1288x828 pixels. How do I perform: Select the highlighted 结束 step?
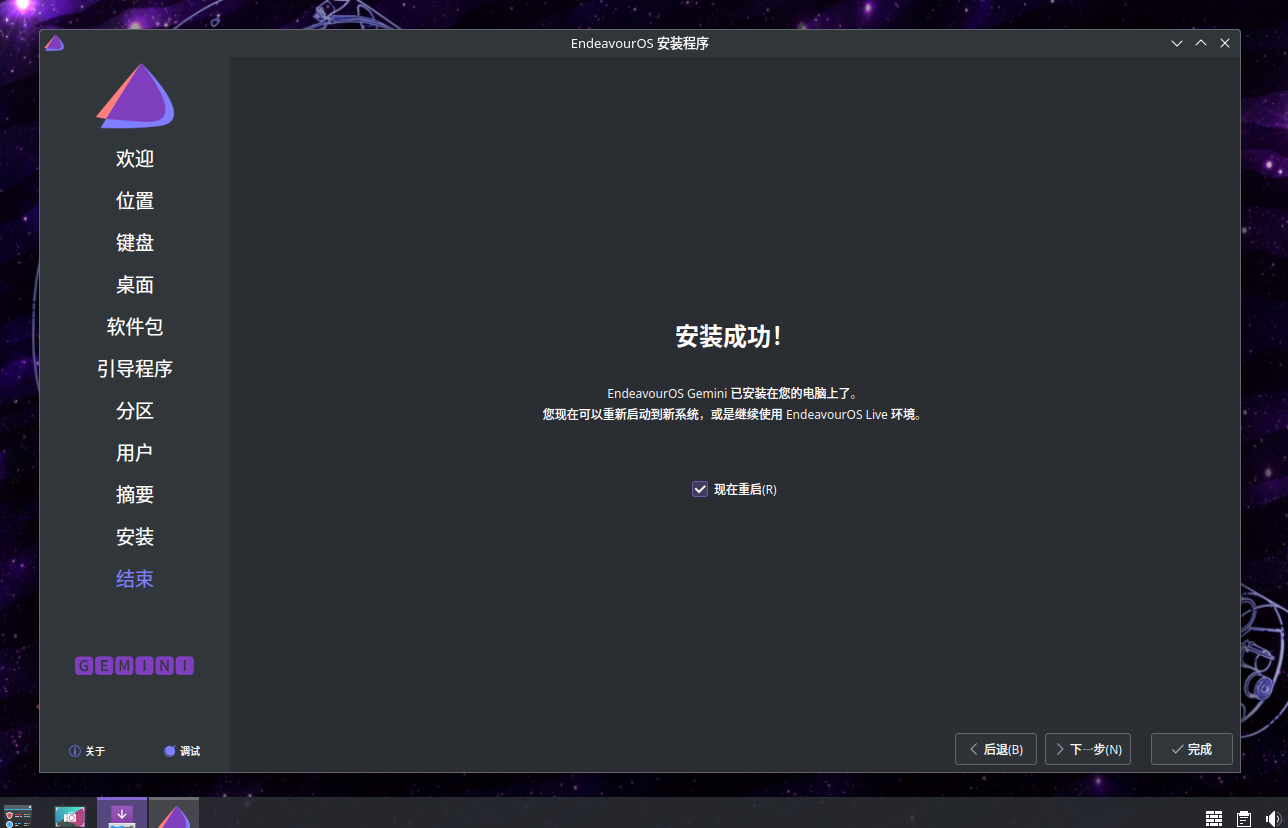pyautogui.click(x=135, y=579)
